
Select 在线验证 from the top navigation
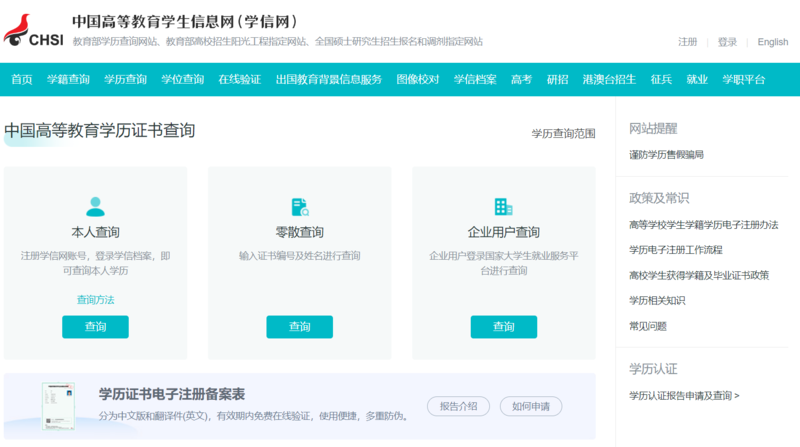pyautogui.click(x=240, y=79)
